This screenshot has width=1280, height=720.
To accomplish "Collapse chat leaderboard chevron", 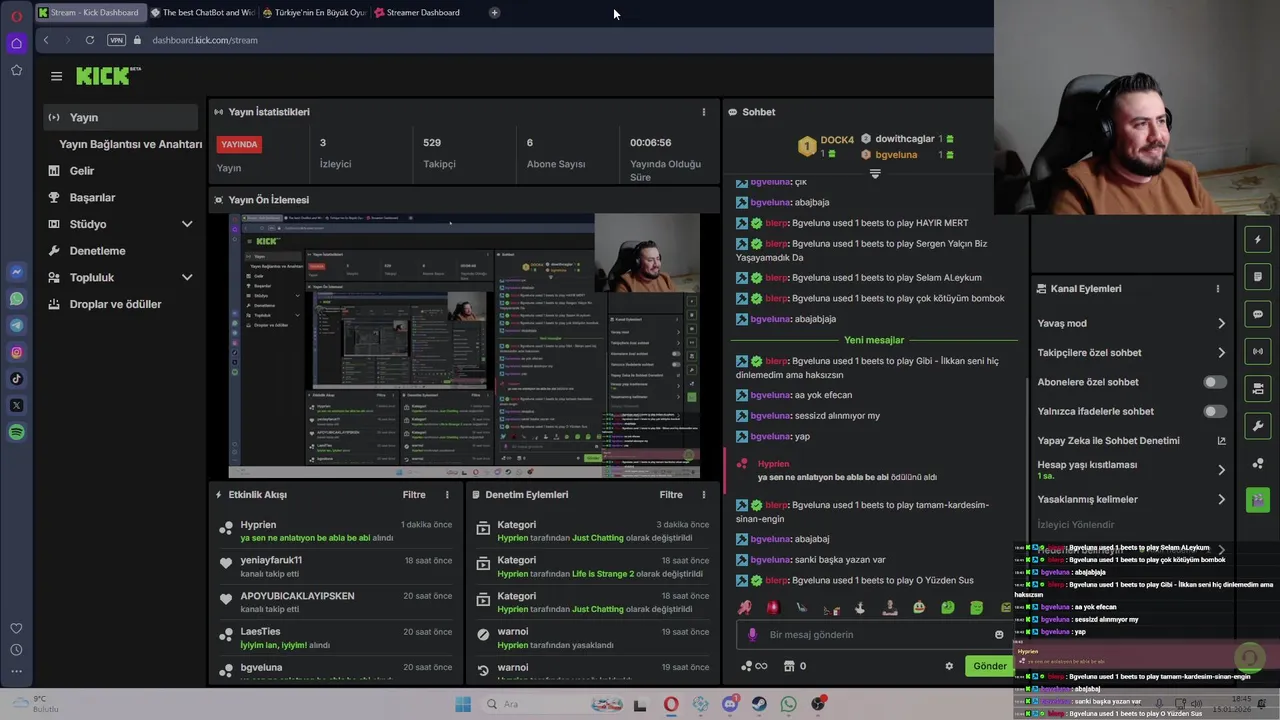I will pyautogui.click(x=875, y=174).
